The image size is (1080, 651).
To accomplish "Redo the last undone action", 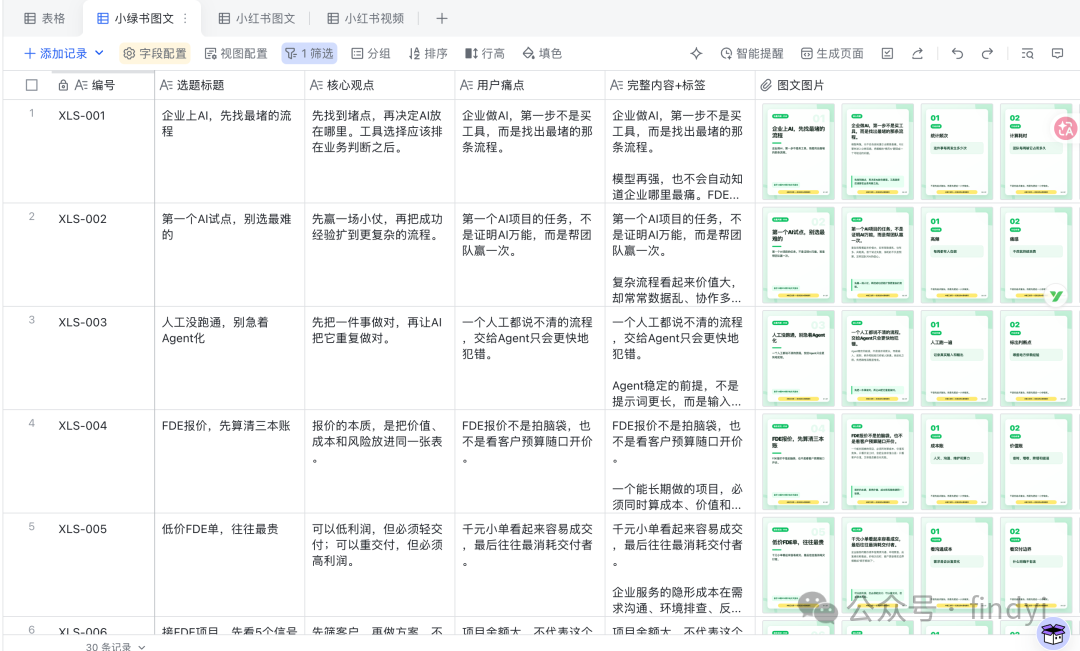I will point(987,54).
